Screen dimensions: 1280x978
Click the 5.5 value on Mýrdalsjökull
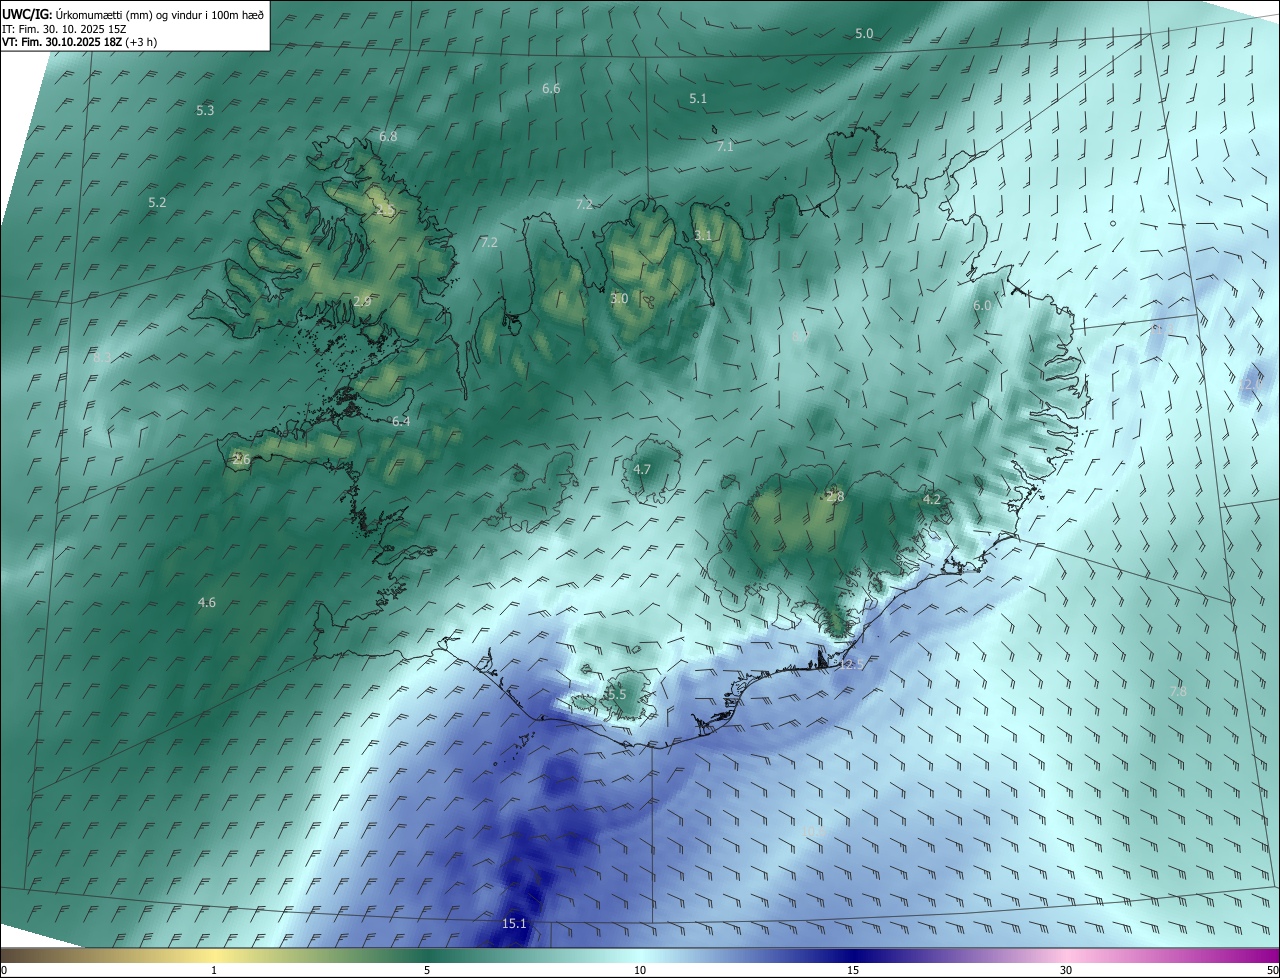616,695
